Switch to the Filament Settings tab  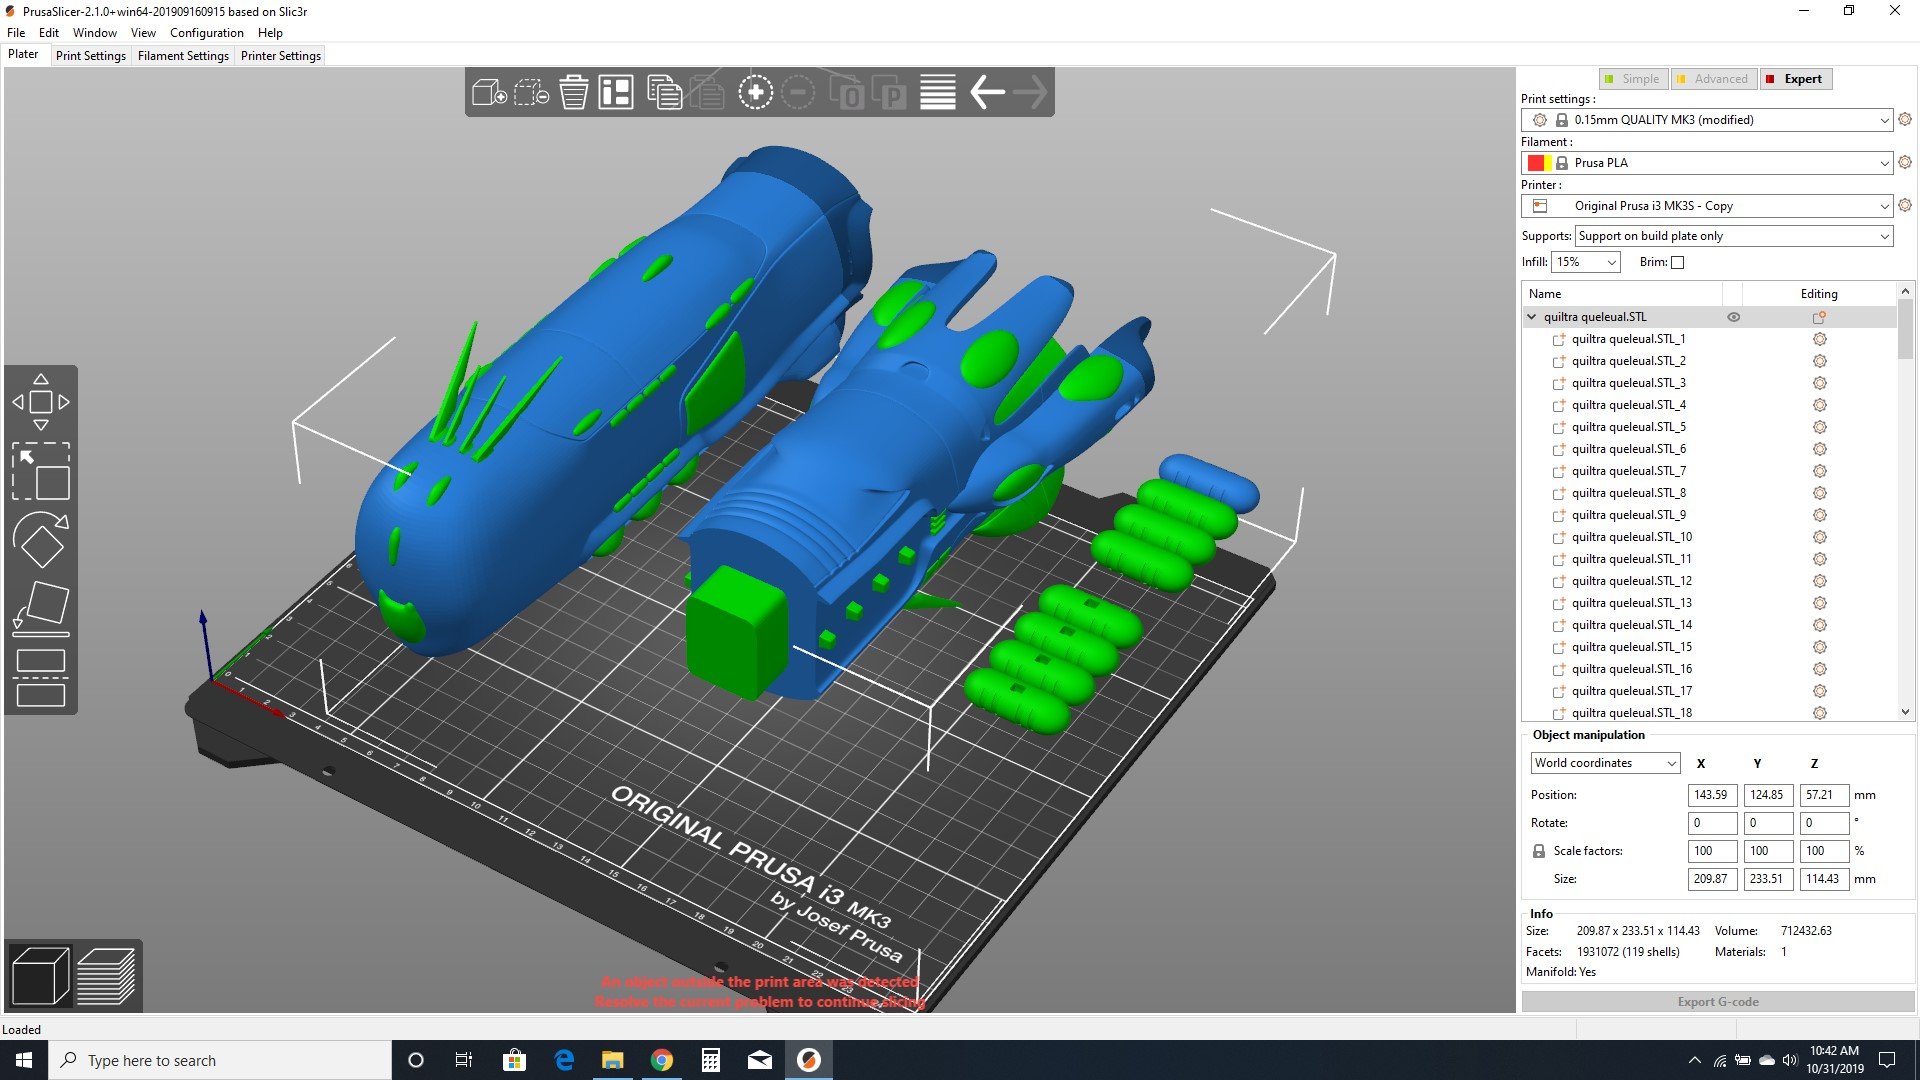pos(183,56)
